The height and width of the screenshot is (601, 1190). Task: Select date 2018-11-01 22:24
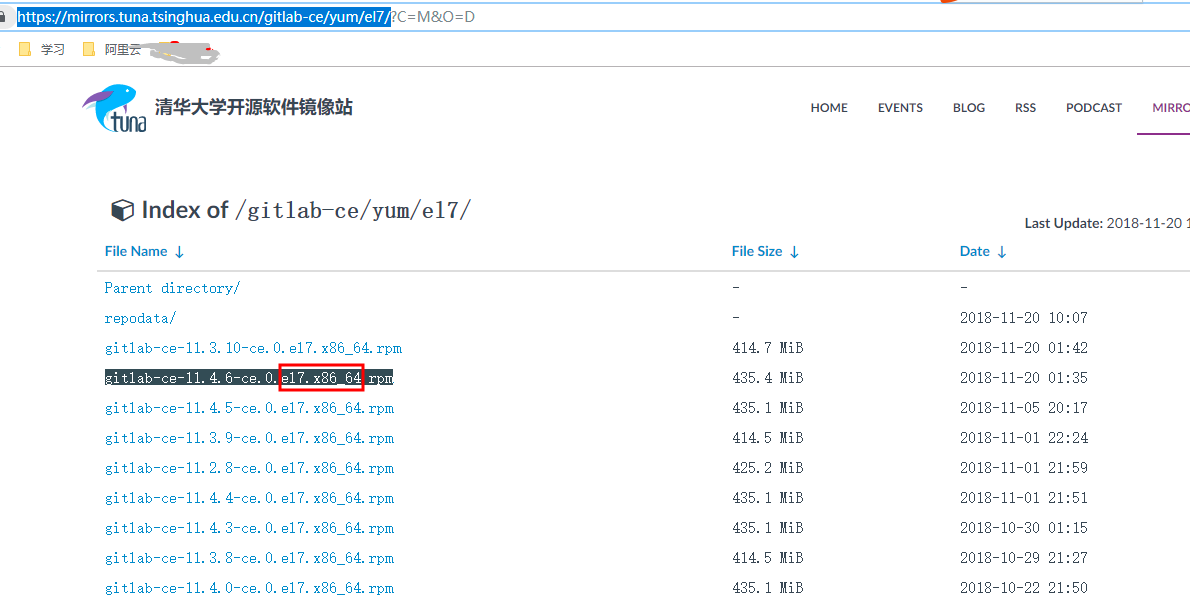[x=1024, y=438]
